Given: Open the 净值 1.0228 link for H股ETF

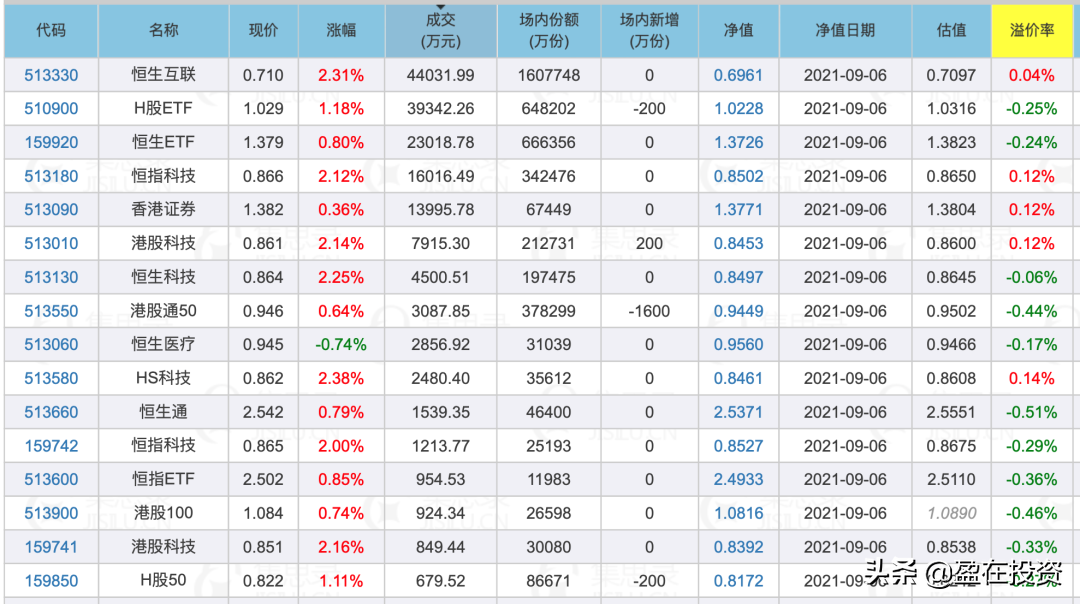Looking at the screenshot, I should [738, 108].
